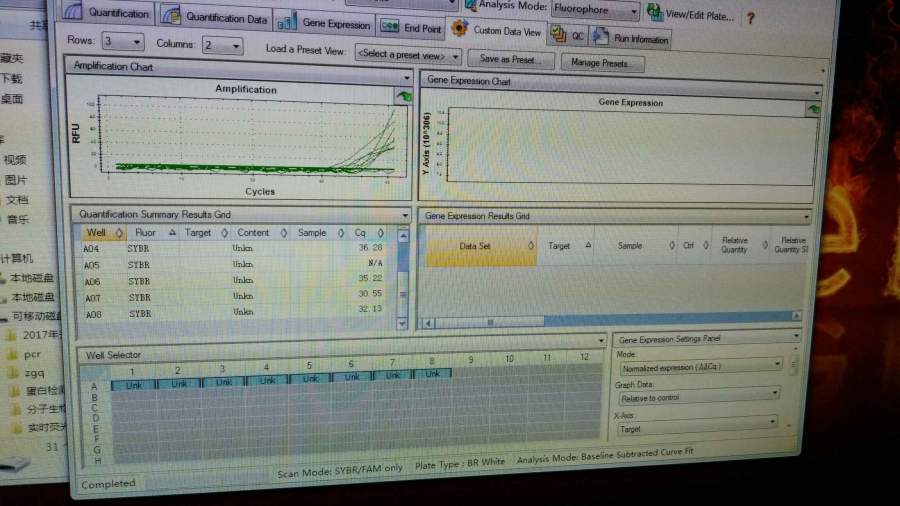900x506 pixels.
Task: Sort by the Content column header
Action: (x=261, y=233)
